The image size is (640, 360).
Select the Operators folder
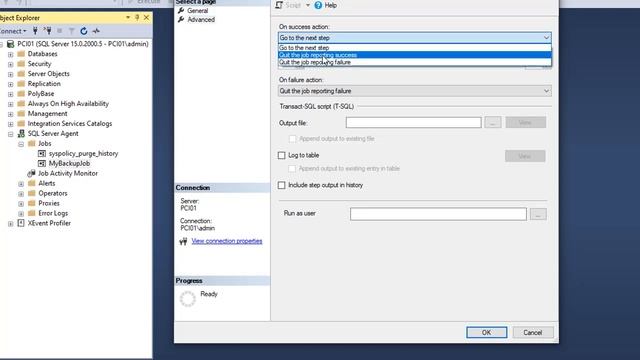(x=53, y=193)
